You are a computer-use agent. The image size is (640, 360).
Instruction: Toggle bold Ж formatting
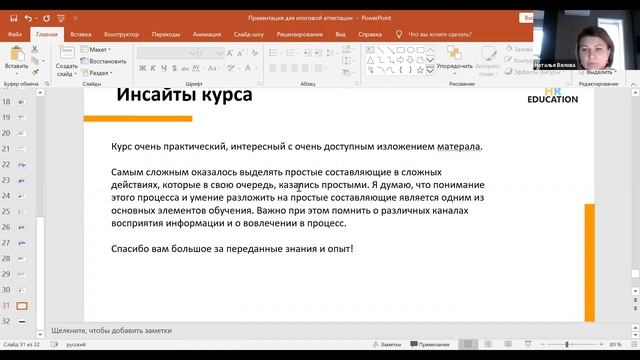point(142,68)
